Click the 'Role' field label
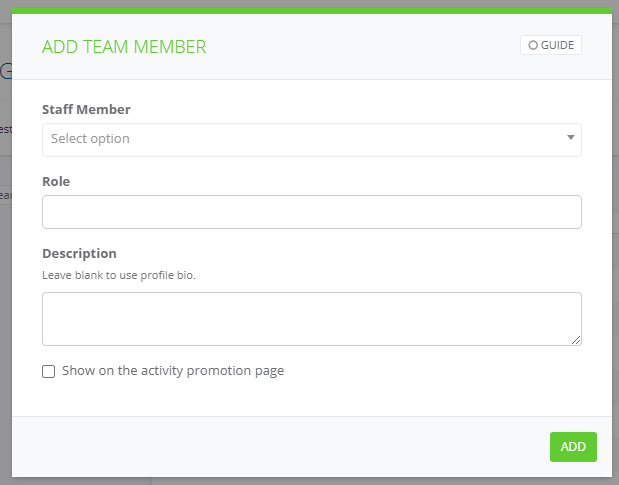619x485 pixels. [56, 182]
